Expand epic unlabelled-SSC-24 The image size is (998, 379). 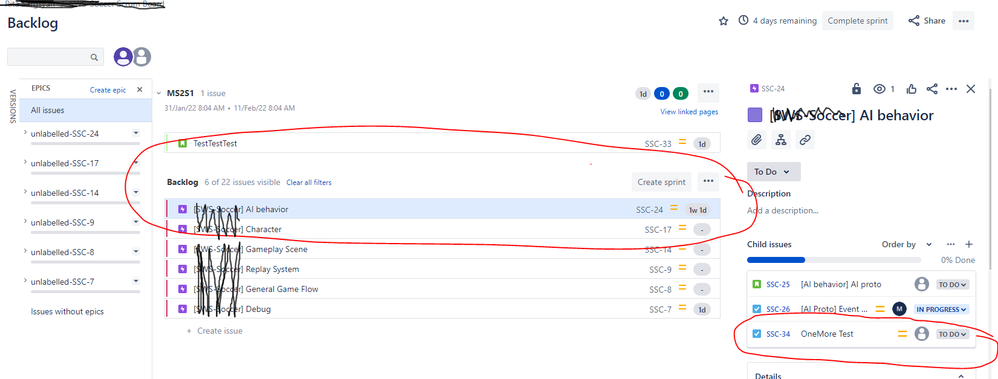coord(25,133)
